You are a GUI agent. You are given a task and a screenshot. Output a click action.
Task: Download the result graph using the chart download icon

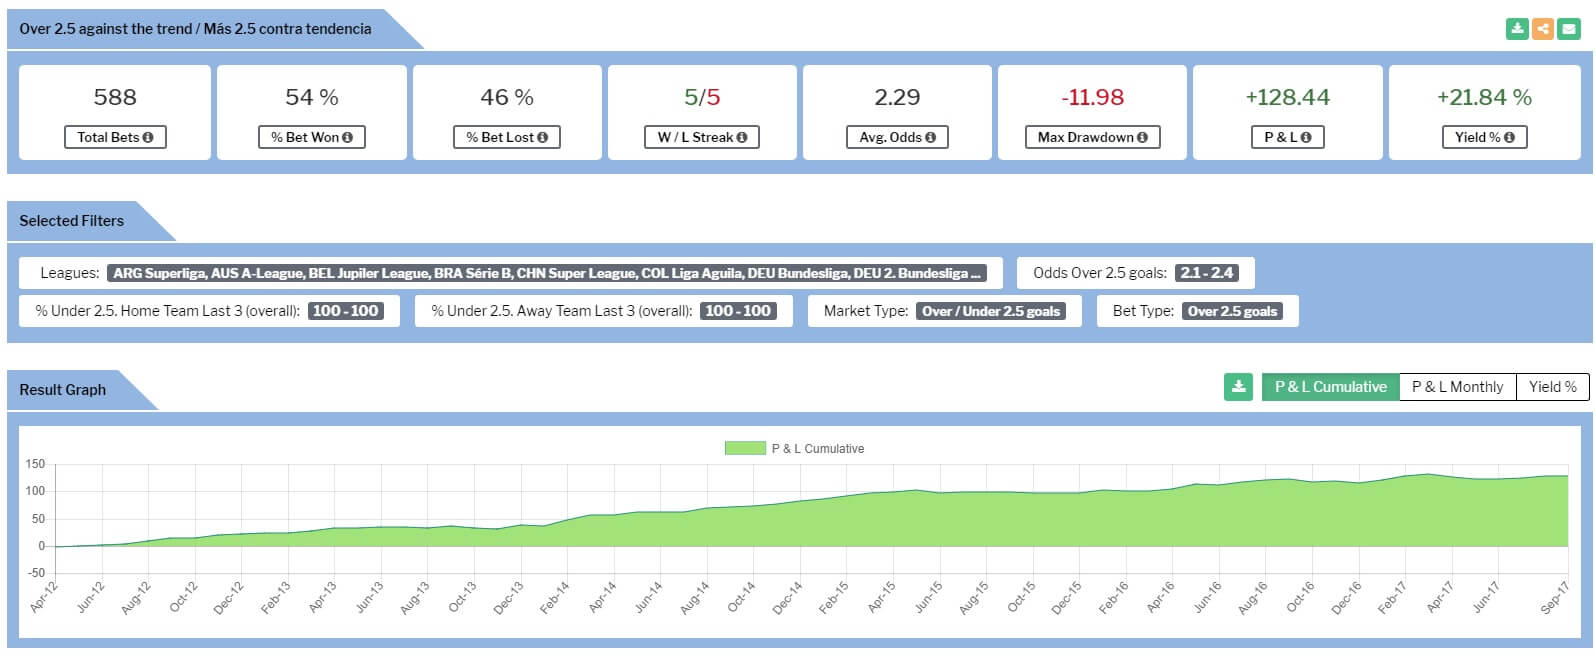(1238, 387)
